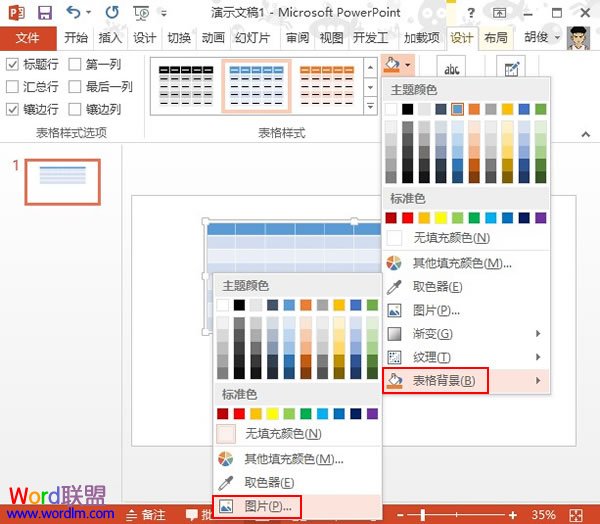Choose 图片(P) picture fill in shading menu

tap(394, 310)
